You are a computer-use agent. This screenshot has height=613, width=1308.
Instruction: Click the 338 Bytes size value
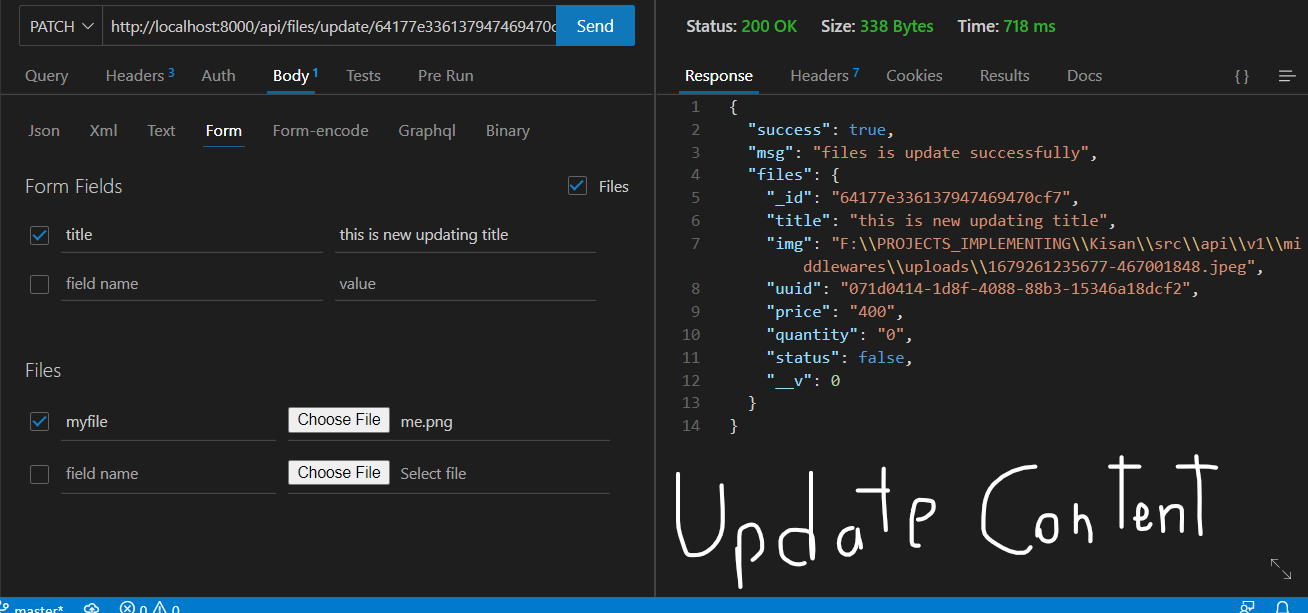click(897, 26)
